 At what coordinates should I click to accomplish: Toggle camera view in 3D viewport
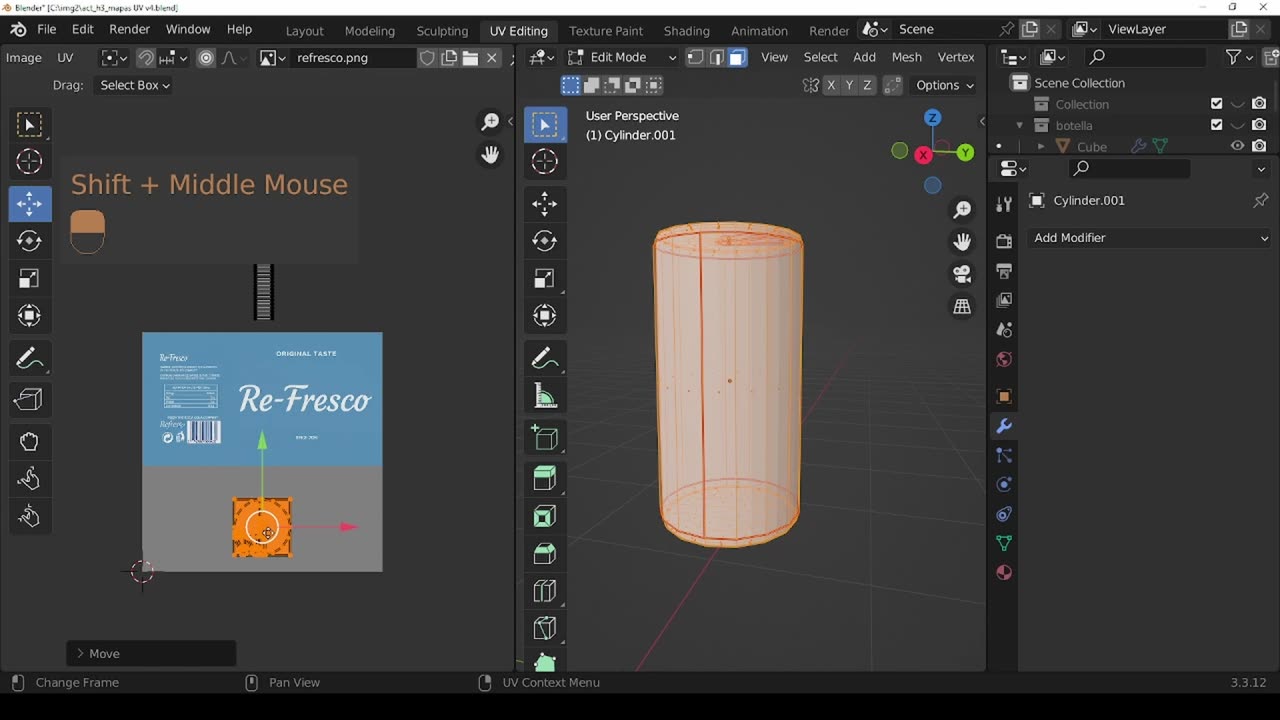[962, 274]
